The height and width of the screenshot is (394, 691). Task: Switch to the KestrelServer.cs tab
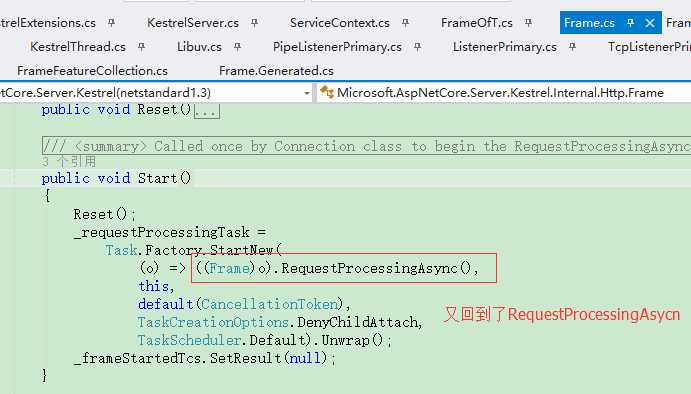tap(193, 22)
